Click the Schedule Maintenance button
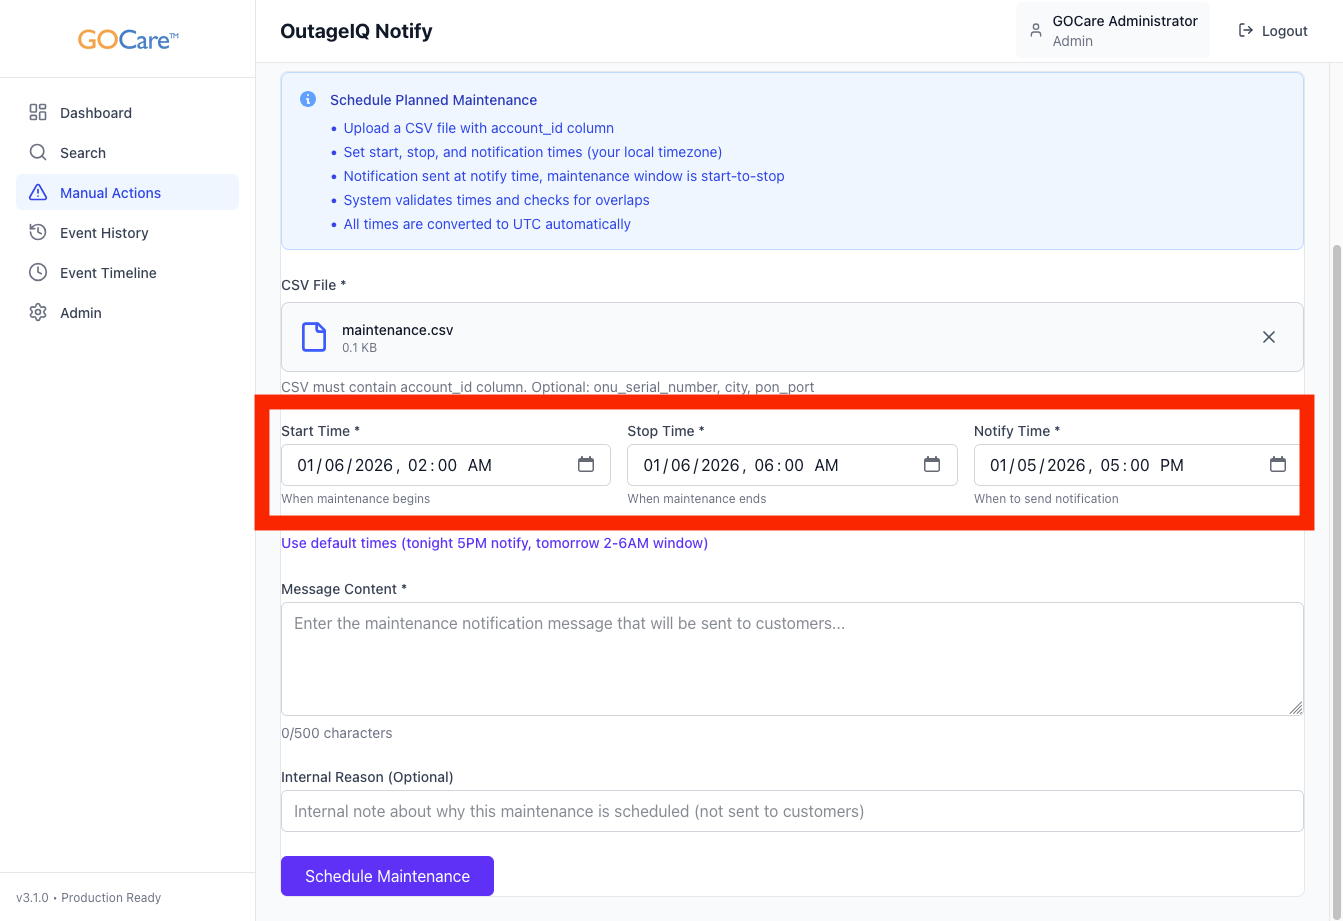Screen dimensions: 1343x921 pyautogui.click(x=387, y=876)
